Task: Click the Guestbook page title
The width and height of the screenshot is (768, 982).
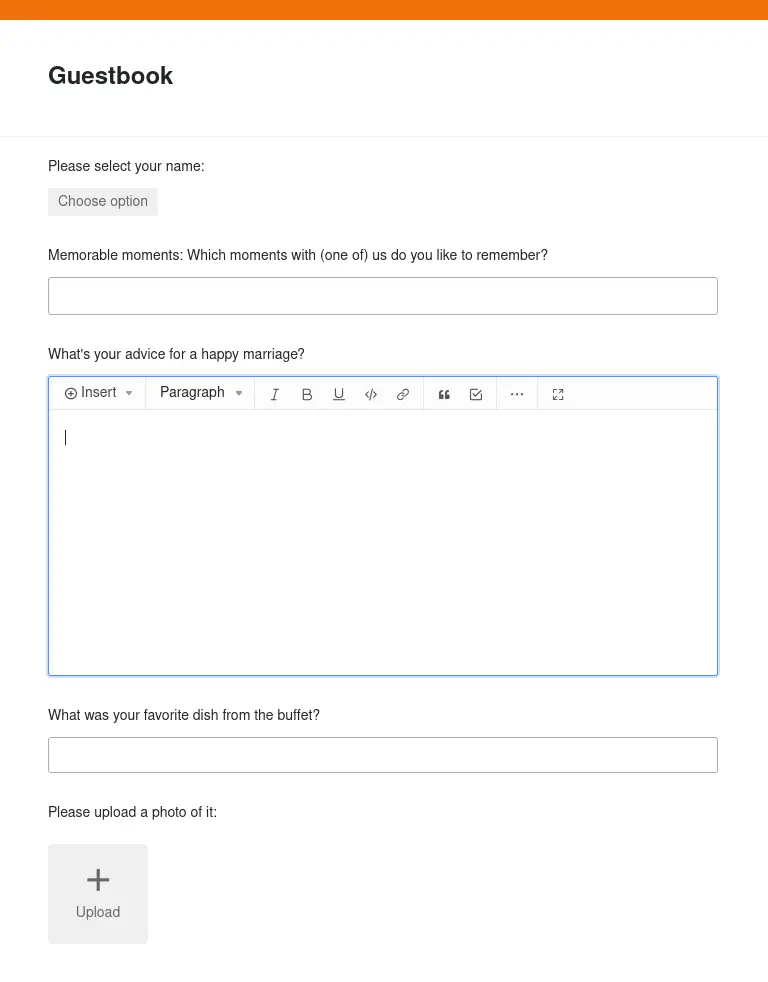Action: tap(110, 76)
